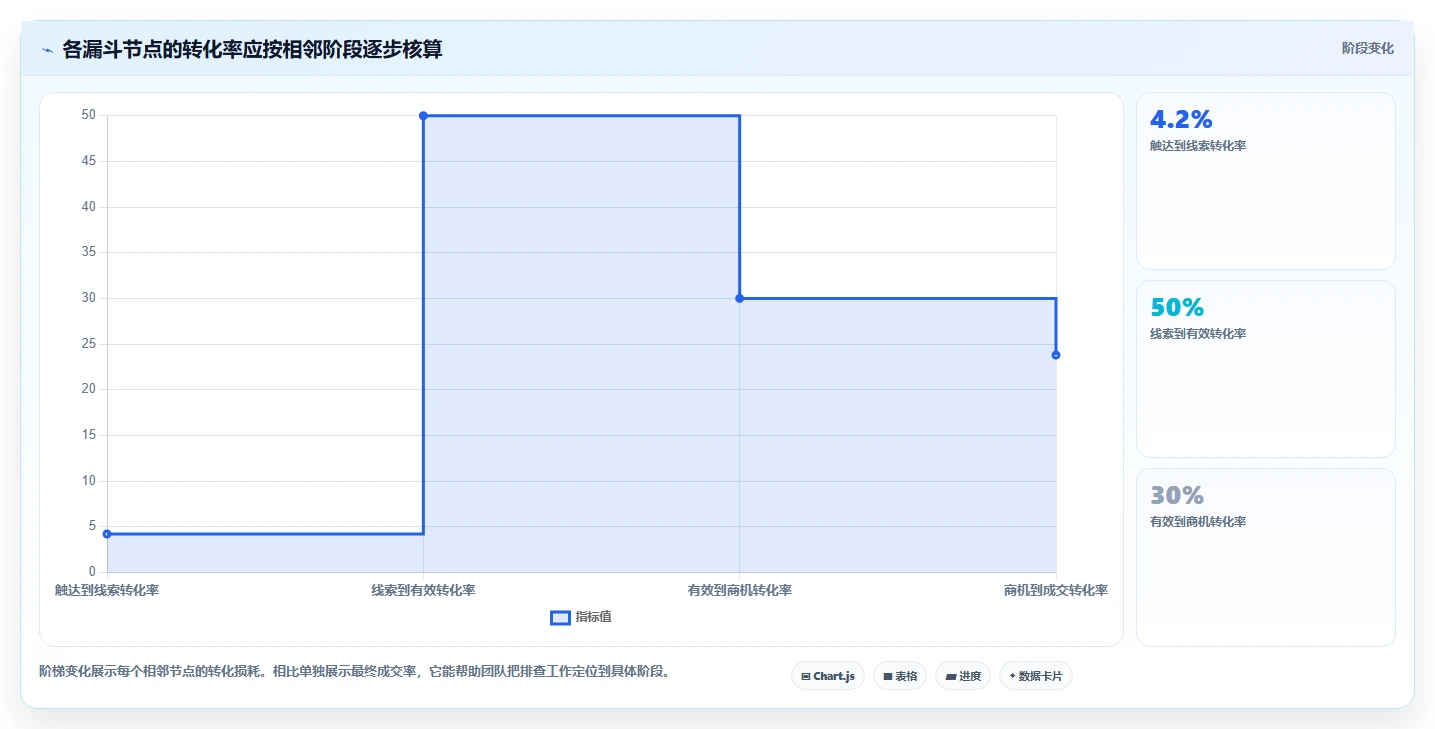This screenshot has height=729, width=1435.
Task: Select the 表格 chip
Action: point(900,676)
